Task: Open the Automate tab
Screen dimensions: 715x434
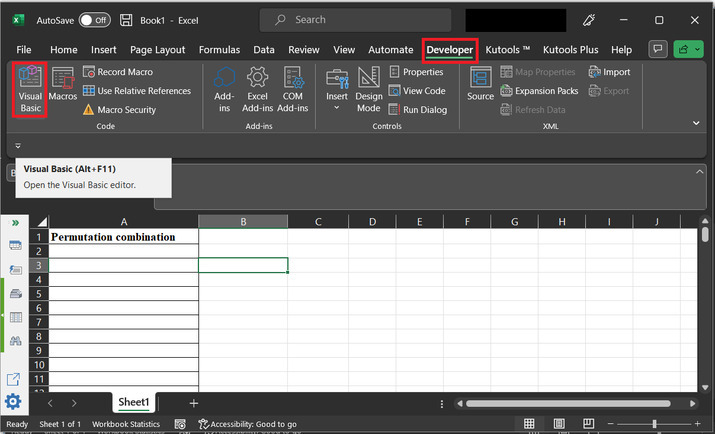Action: coord(391,50)
